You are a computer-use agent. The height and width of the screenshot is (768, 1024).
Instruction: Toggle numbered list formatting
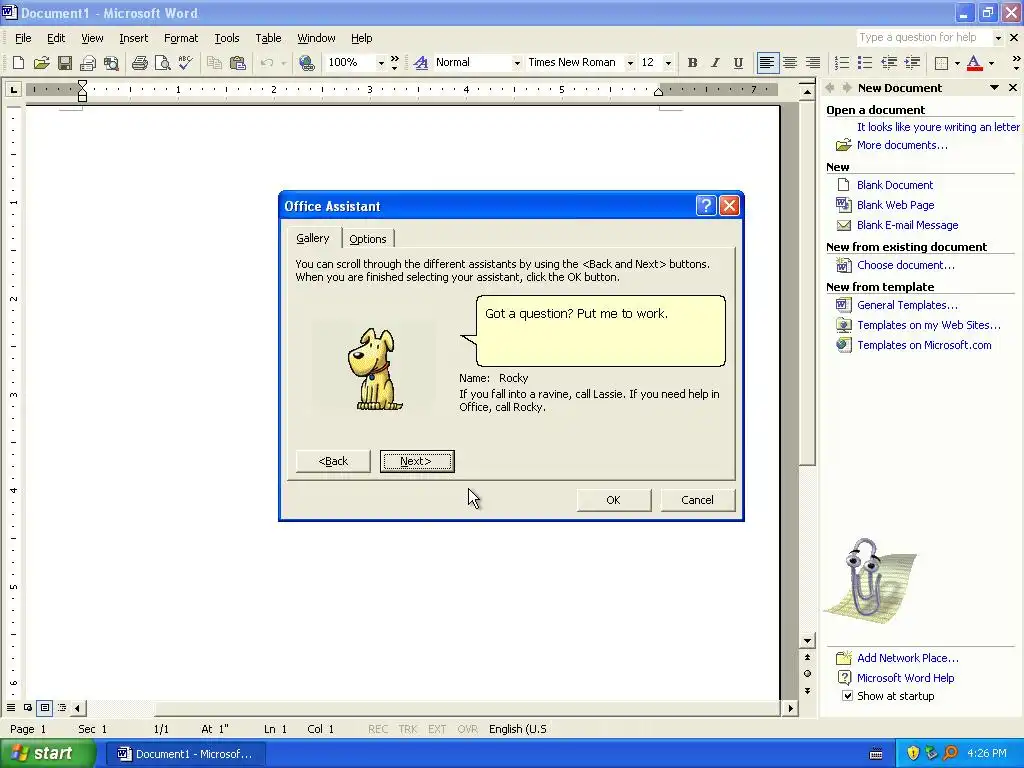tap(842, 63)
